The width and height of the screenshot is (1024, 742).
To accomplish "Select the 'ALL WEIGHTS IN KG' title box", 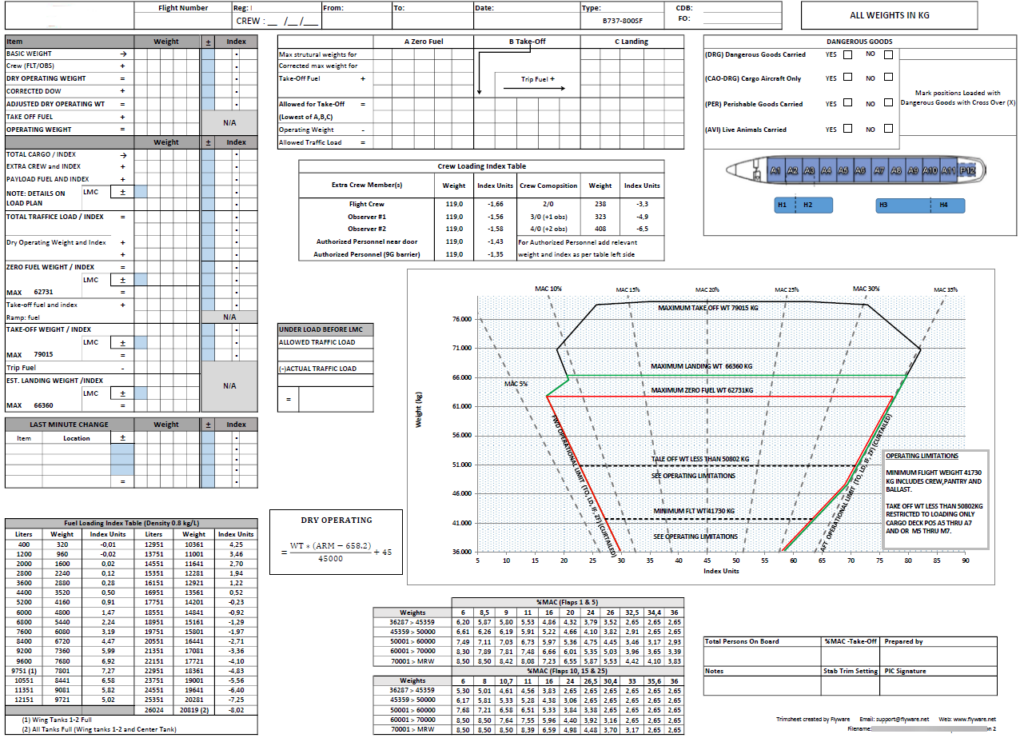I will point(889,15).
